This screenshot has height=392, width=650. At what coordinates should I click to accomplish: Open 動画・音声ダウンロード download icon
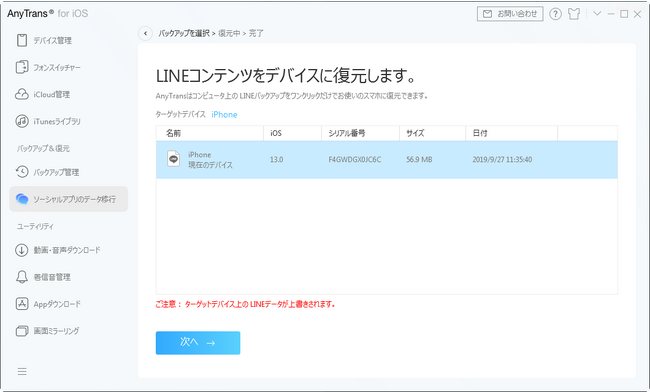pos(22,250)
